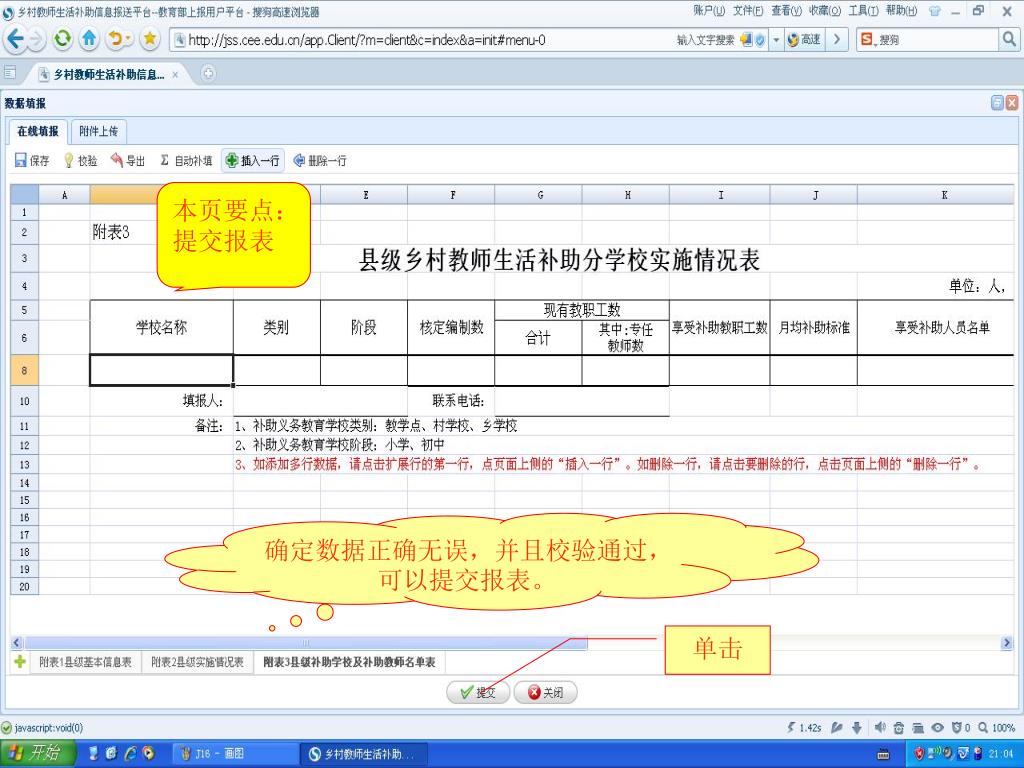Click the sidebar panel icon left of tabs
Screen dimensions: 1024x768
10,72
